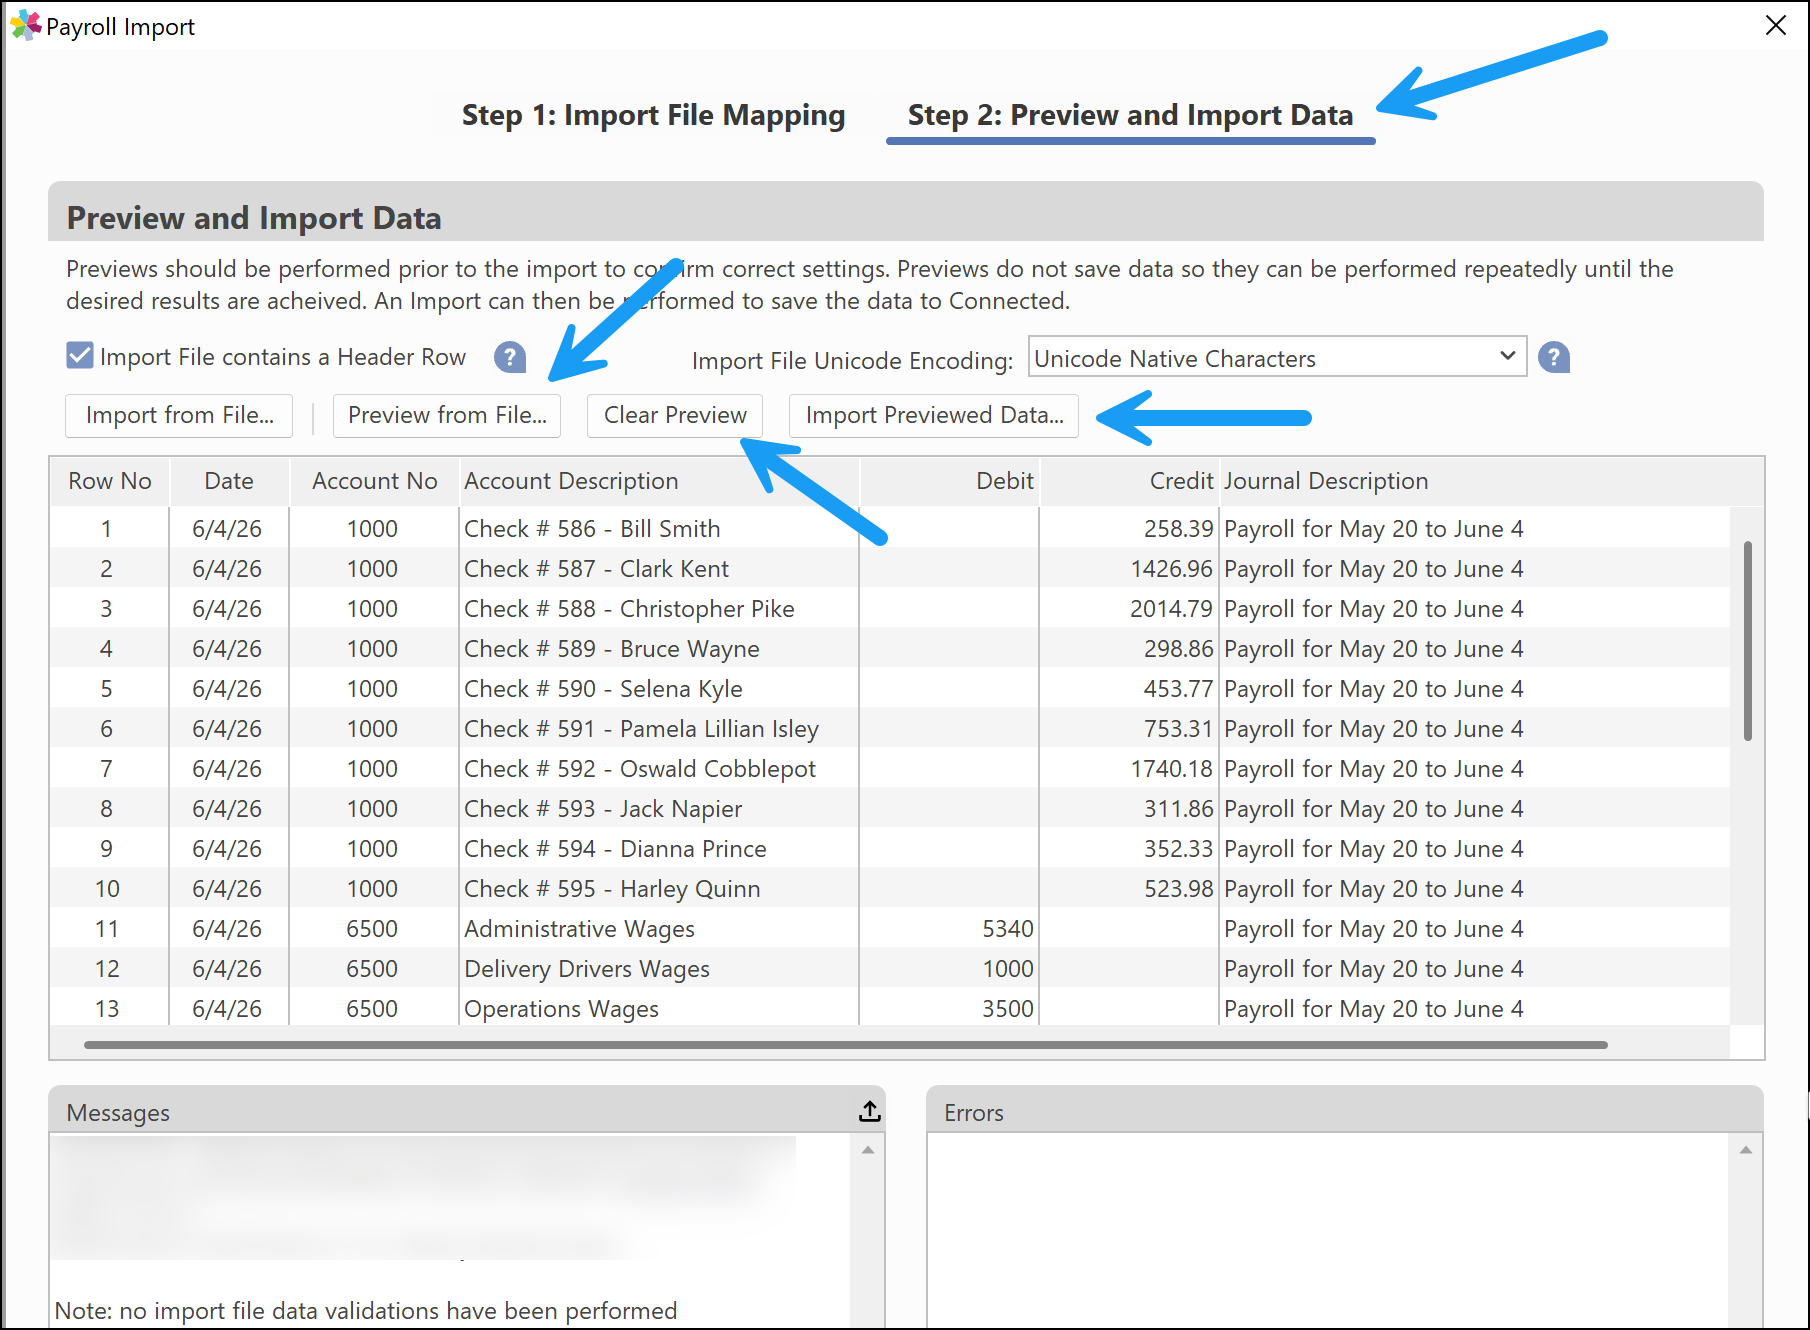Click Errors panel scroll up arrow
This screenshot has width=1810, height=1330.
click(1745, 1150)
